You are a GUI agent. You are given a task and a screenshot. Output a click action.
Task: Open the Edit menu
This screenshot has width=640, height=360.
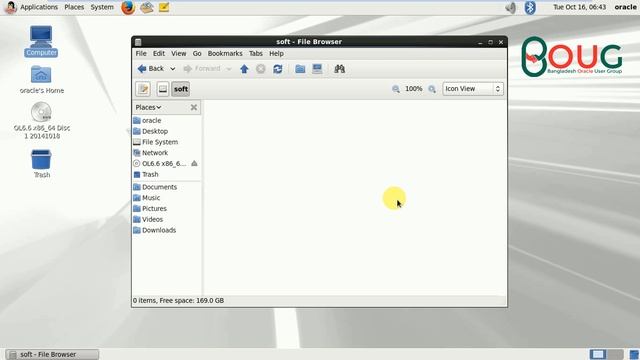pyautogui.click(x=159, y=53)
